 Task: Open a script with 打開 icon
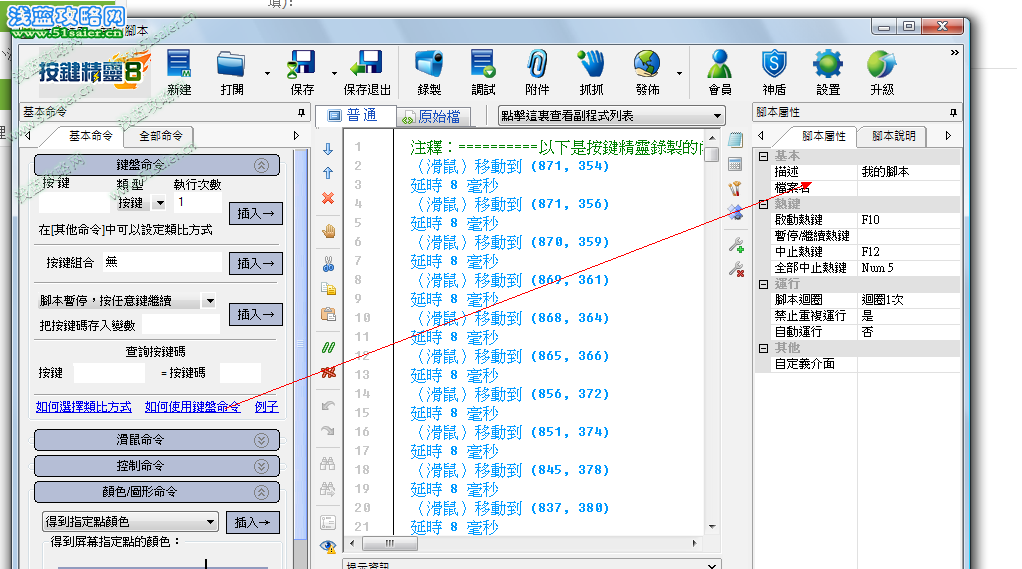[231, 72]
